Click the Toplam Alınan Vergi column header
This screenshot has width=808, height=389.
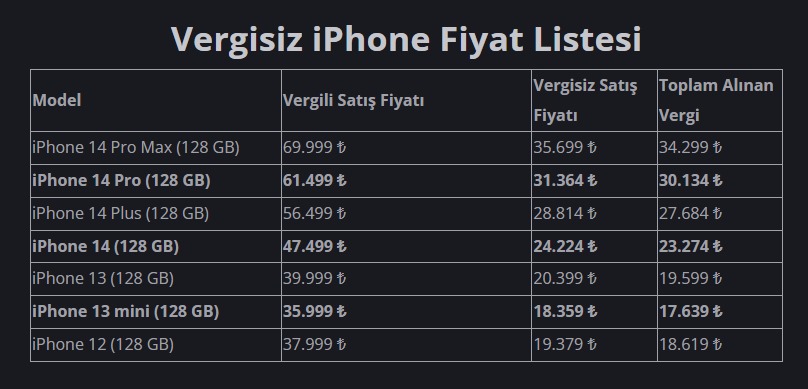tap(719, 100)
